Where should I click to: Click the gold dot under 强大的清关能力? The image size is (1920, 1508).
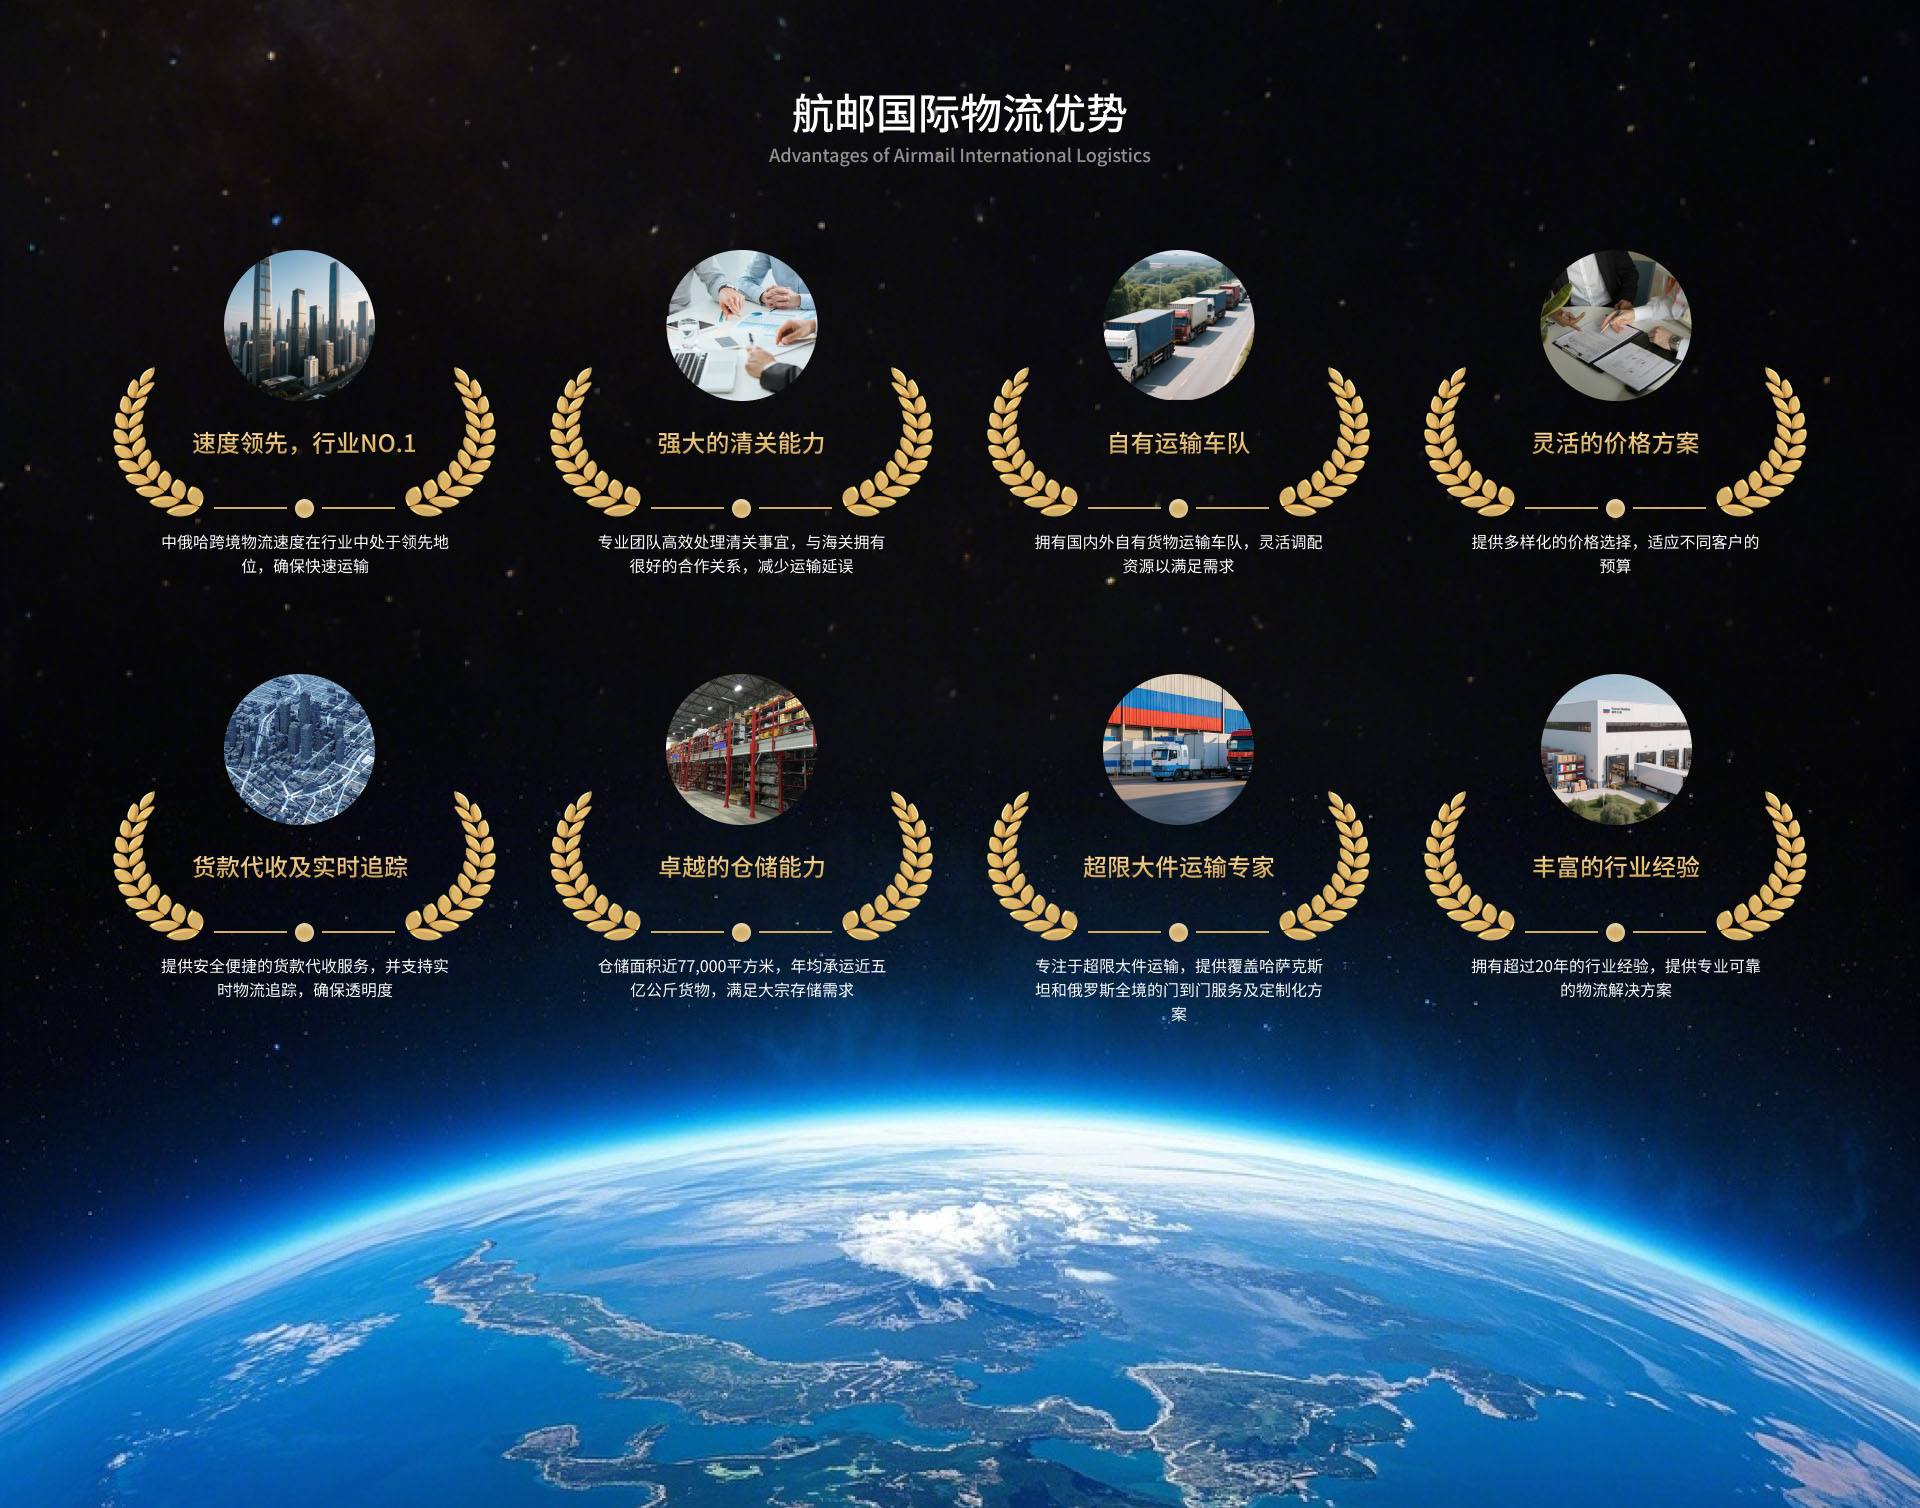[x=741, y=508]
